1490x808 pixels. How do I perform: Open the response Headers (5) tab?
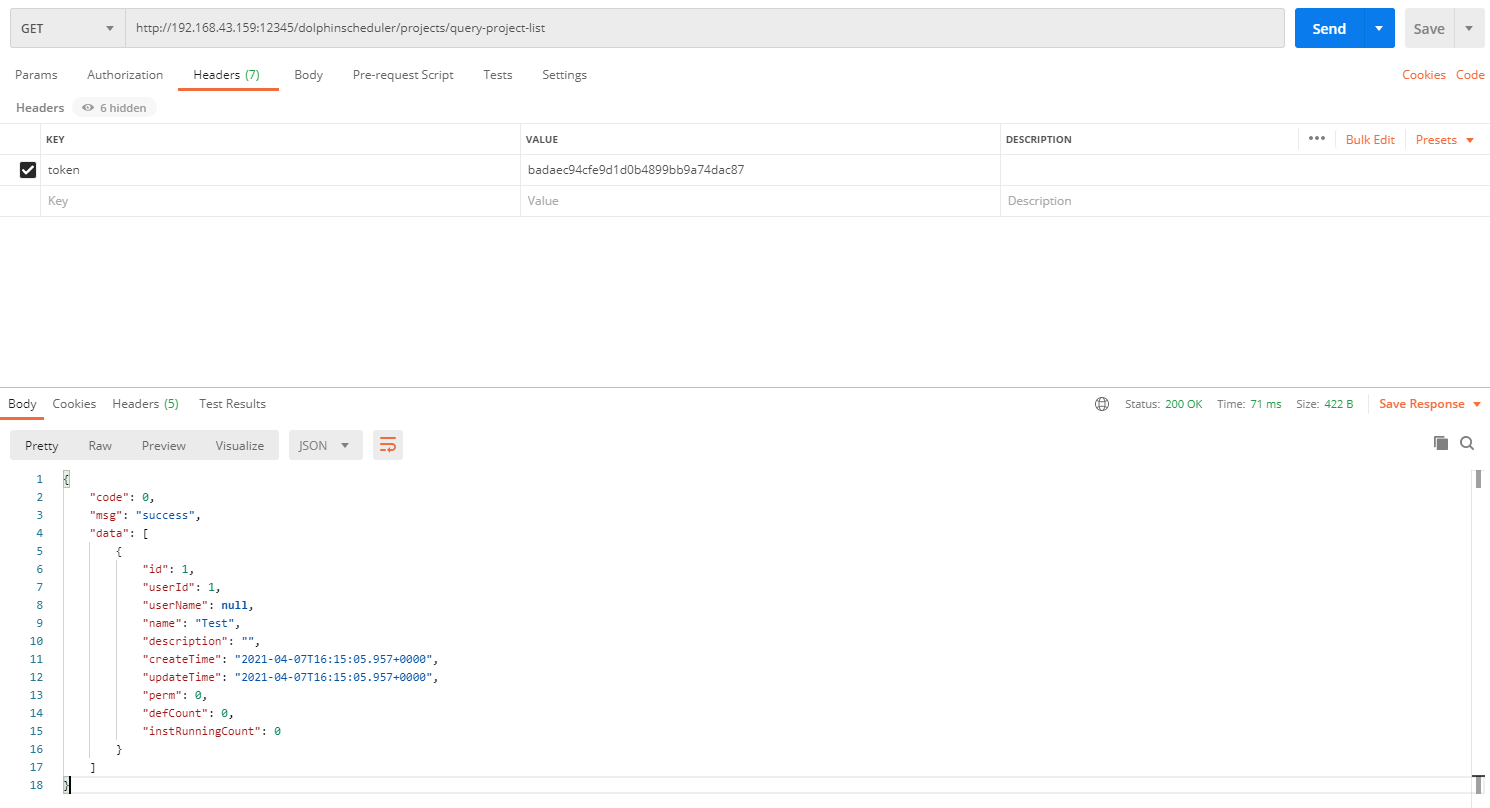(x=145, y=404)
